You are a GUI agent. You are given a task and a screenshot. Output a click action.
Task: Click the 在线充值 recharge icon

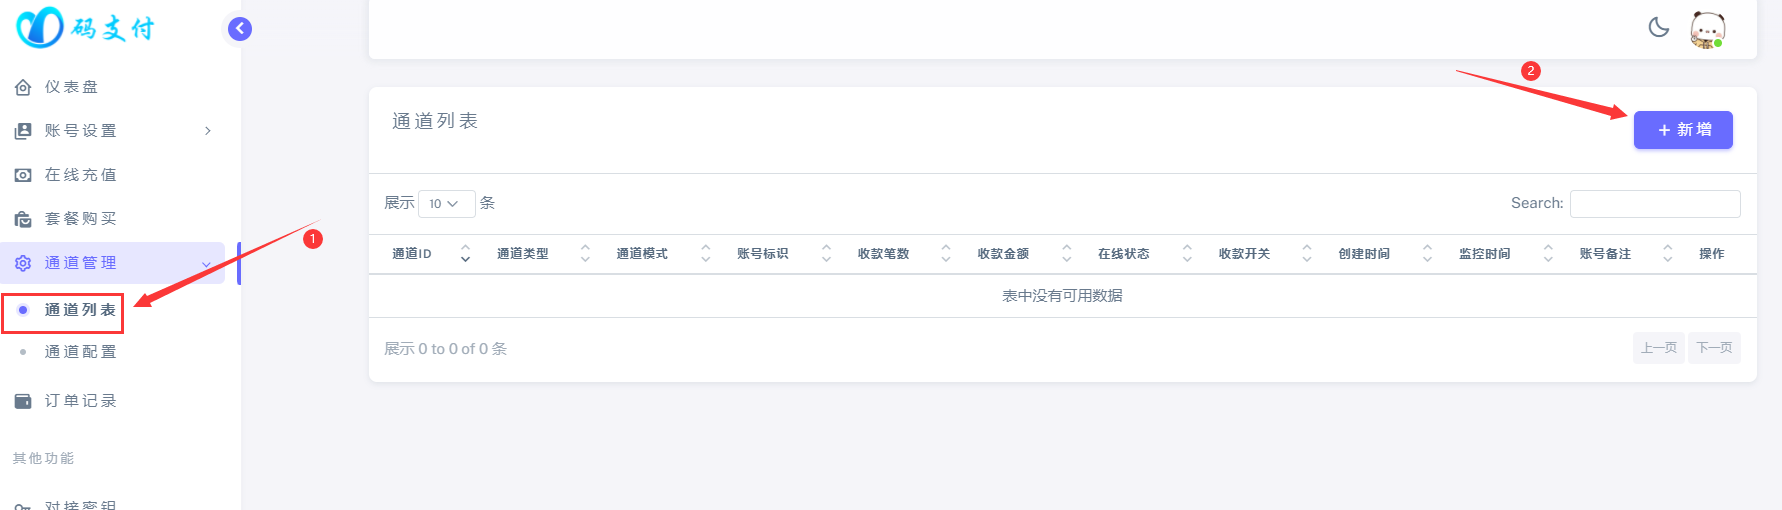(23, 175)
